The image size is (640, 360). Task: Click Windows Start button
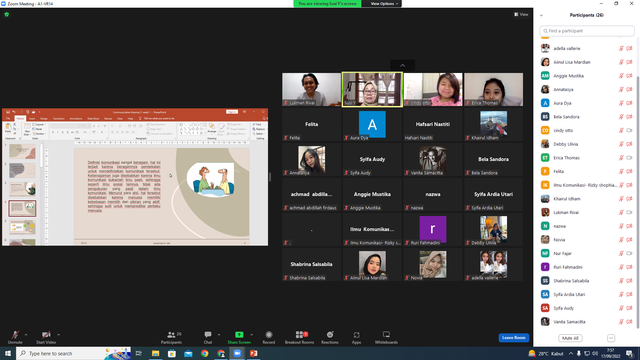click(8, 353)
